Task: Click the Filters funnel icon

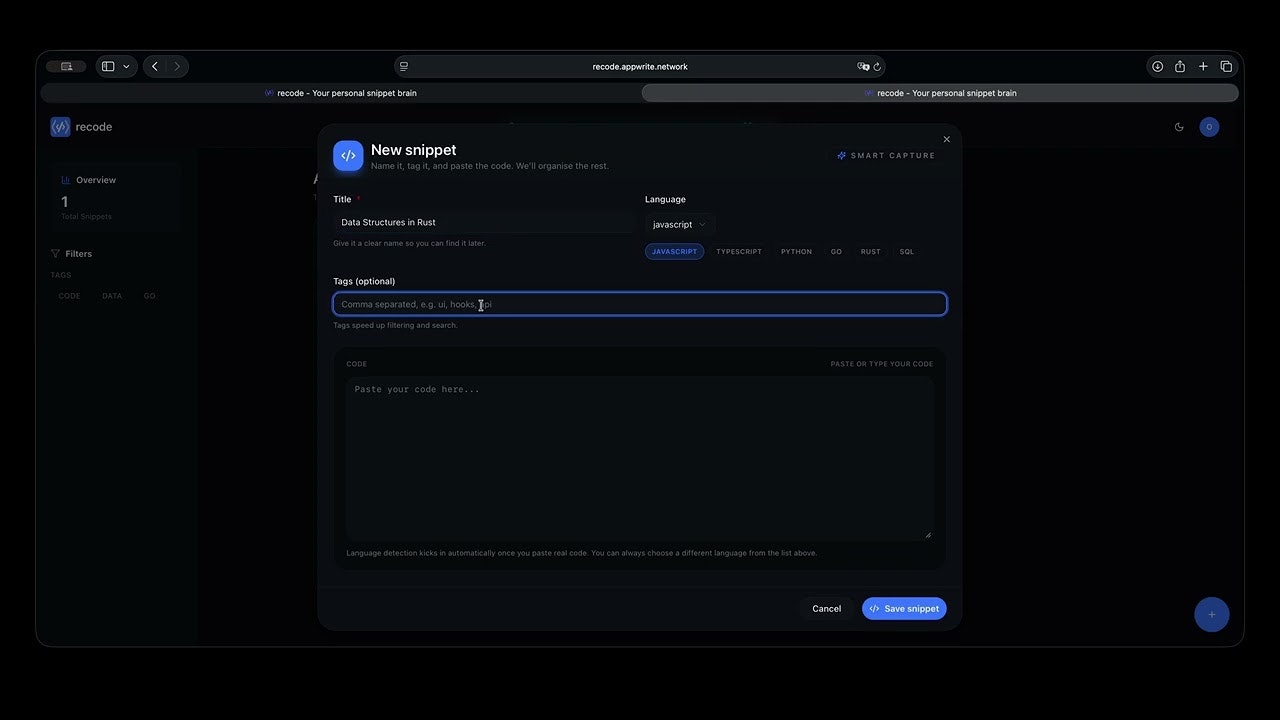Action: tap(55, 254)
